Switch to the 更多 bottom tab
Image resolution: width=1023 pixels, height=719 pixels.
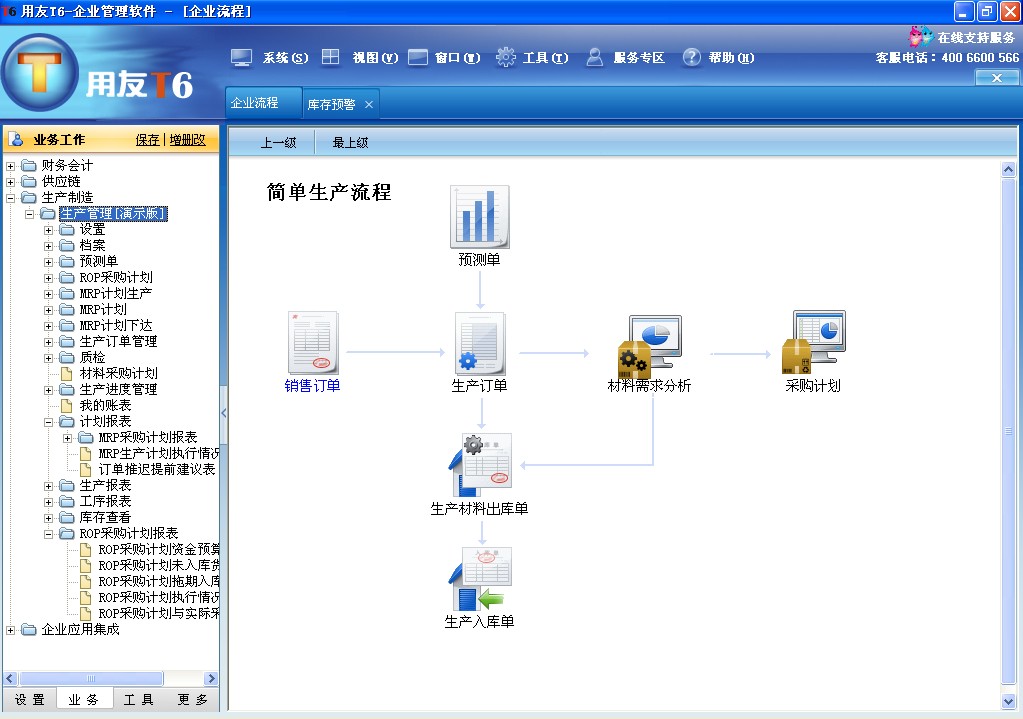[192, 699]
